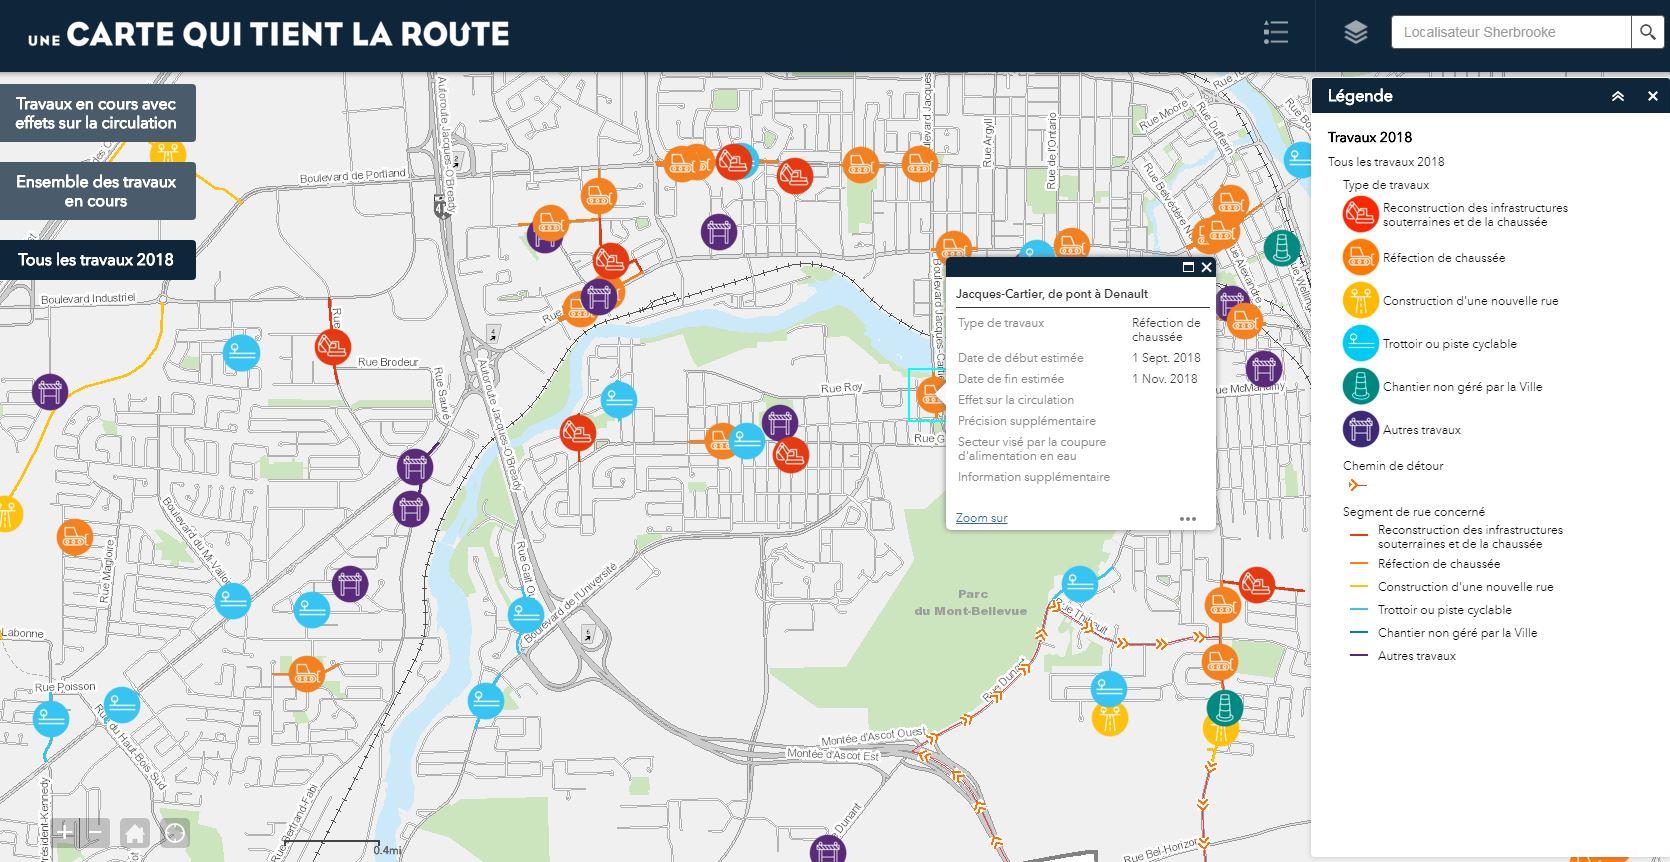The image size is (1670, 862).
Task: Click orange Réfection de chaussée legend icon
Action: point(1360,258)
